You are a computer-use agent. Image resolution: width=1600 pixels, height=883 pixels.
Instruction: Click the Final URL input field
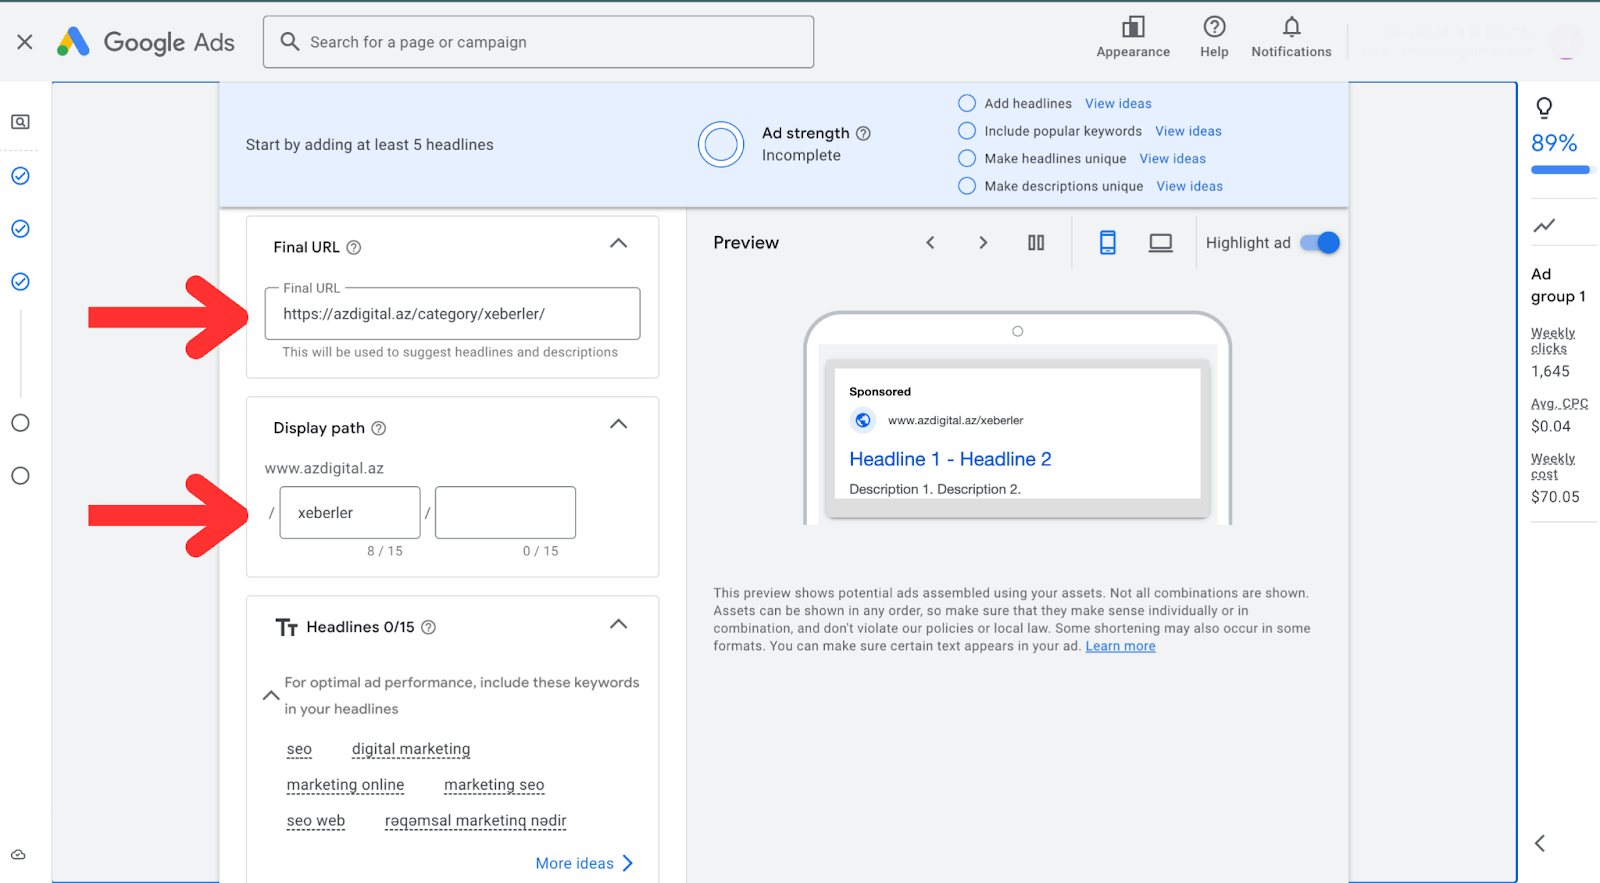(x=452, y=314)
